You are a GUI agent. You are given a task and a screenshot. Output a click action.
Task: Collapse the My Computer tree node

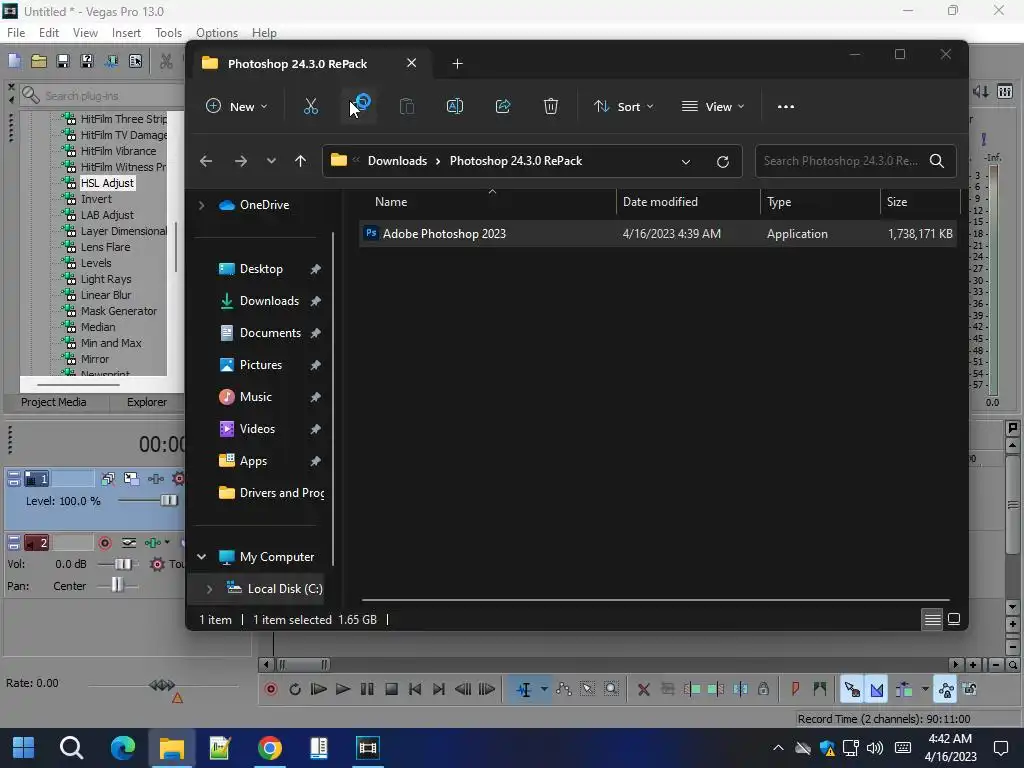click(x=202, y=557)
